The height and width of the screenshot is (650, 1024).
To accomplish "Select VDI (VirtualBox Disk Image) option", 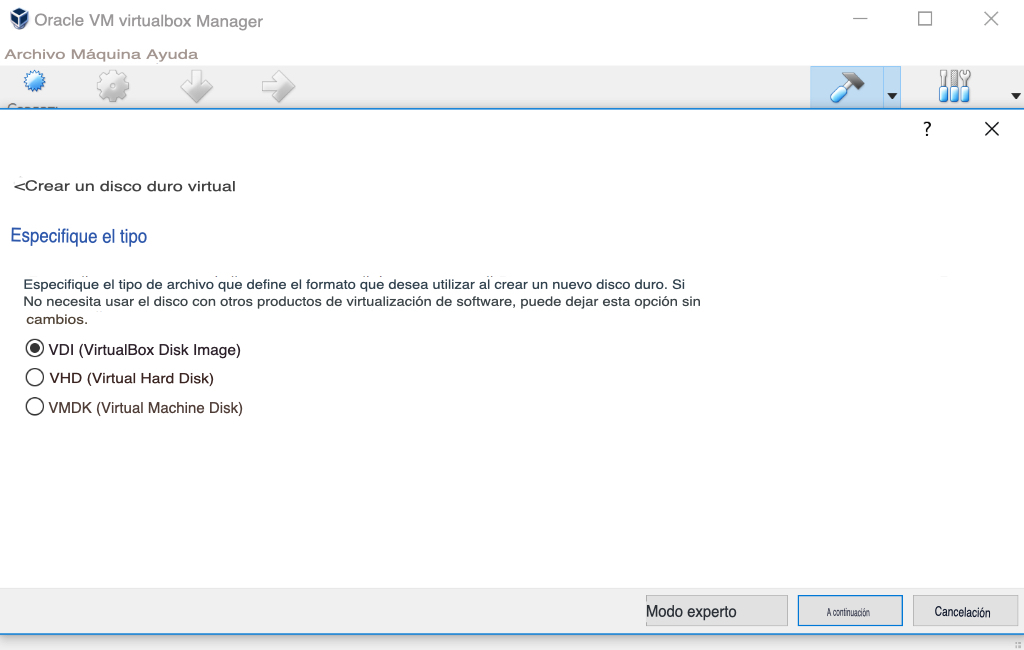I will [133, 349].
